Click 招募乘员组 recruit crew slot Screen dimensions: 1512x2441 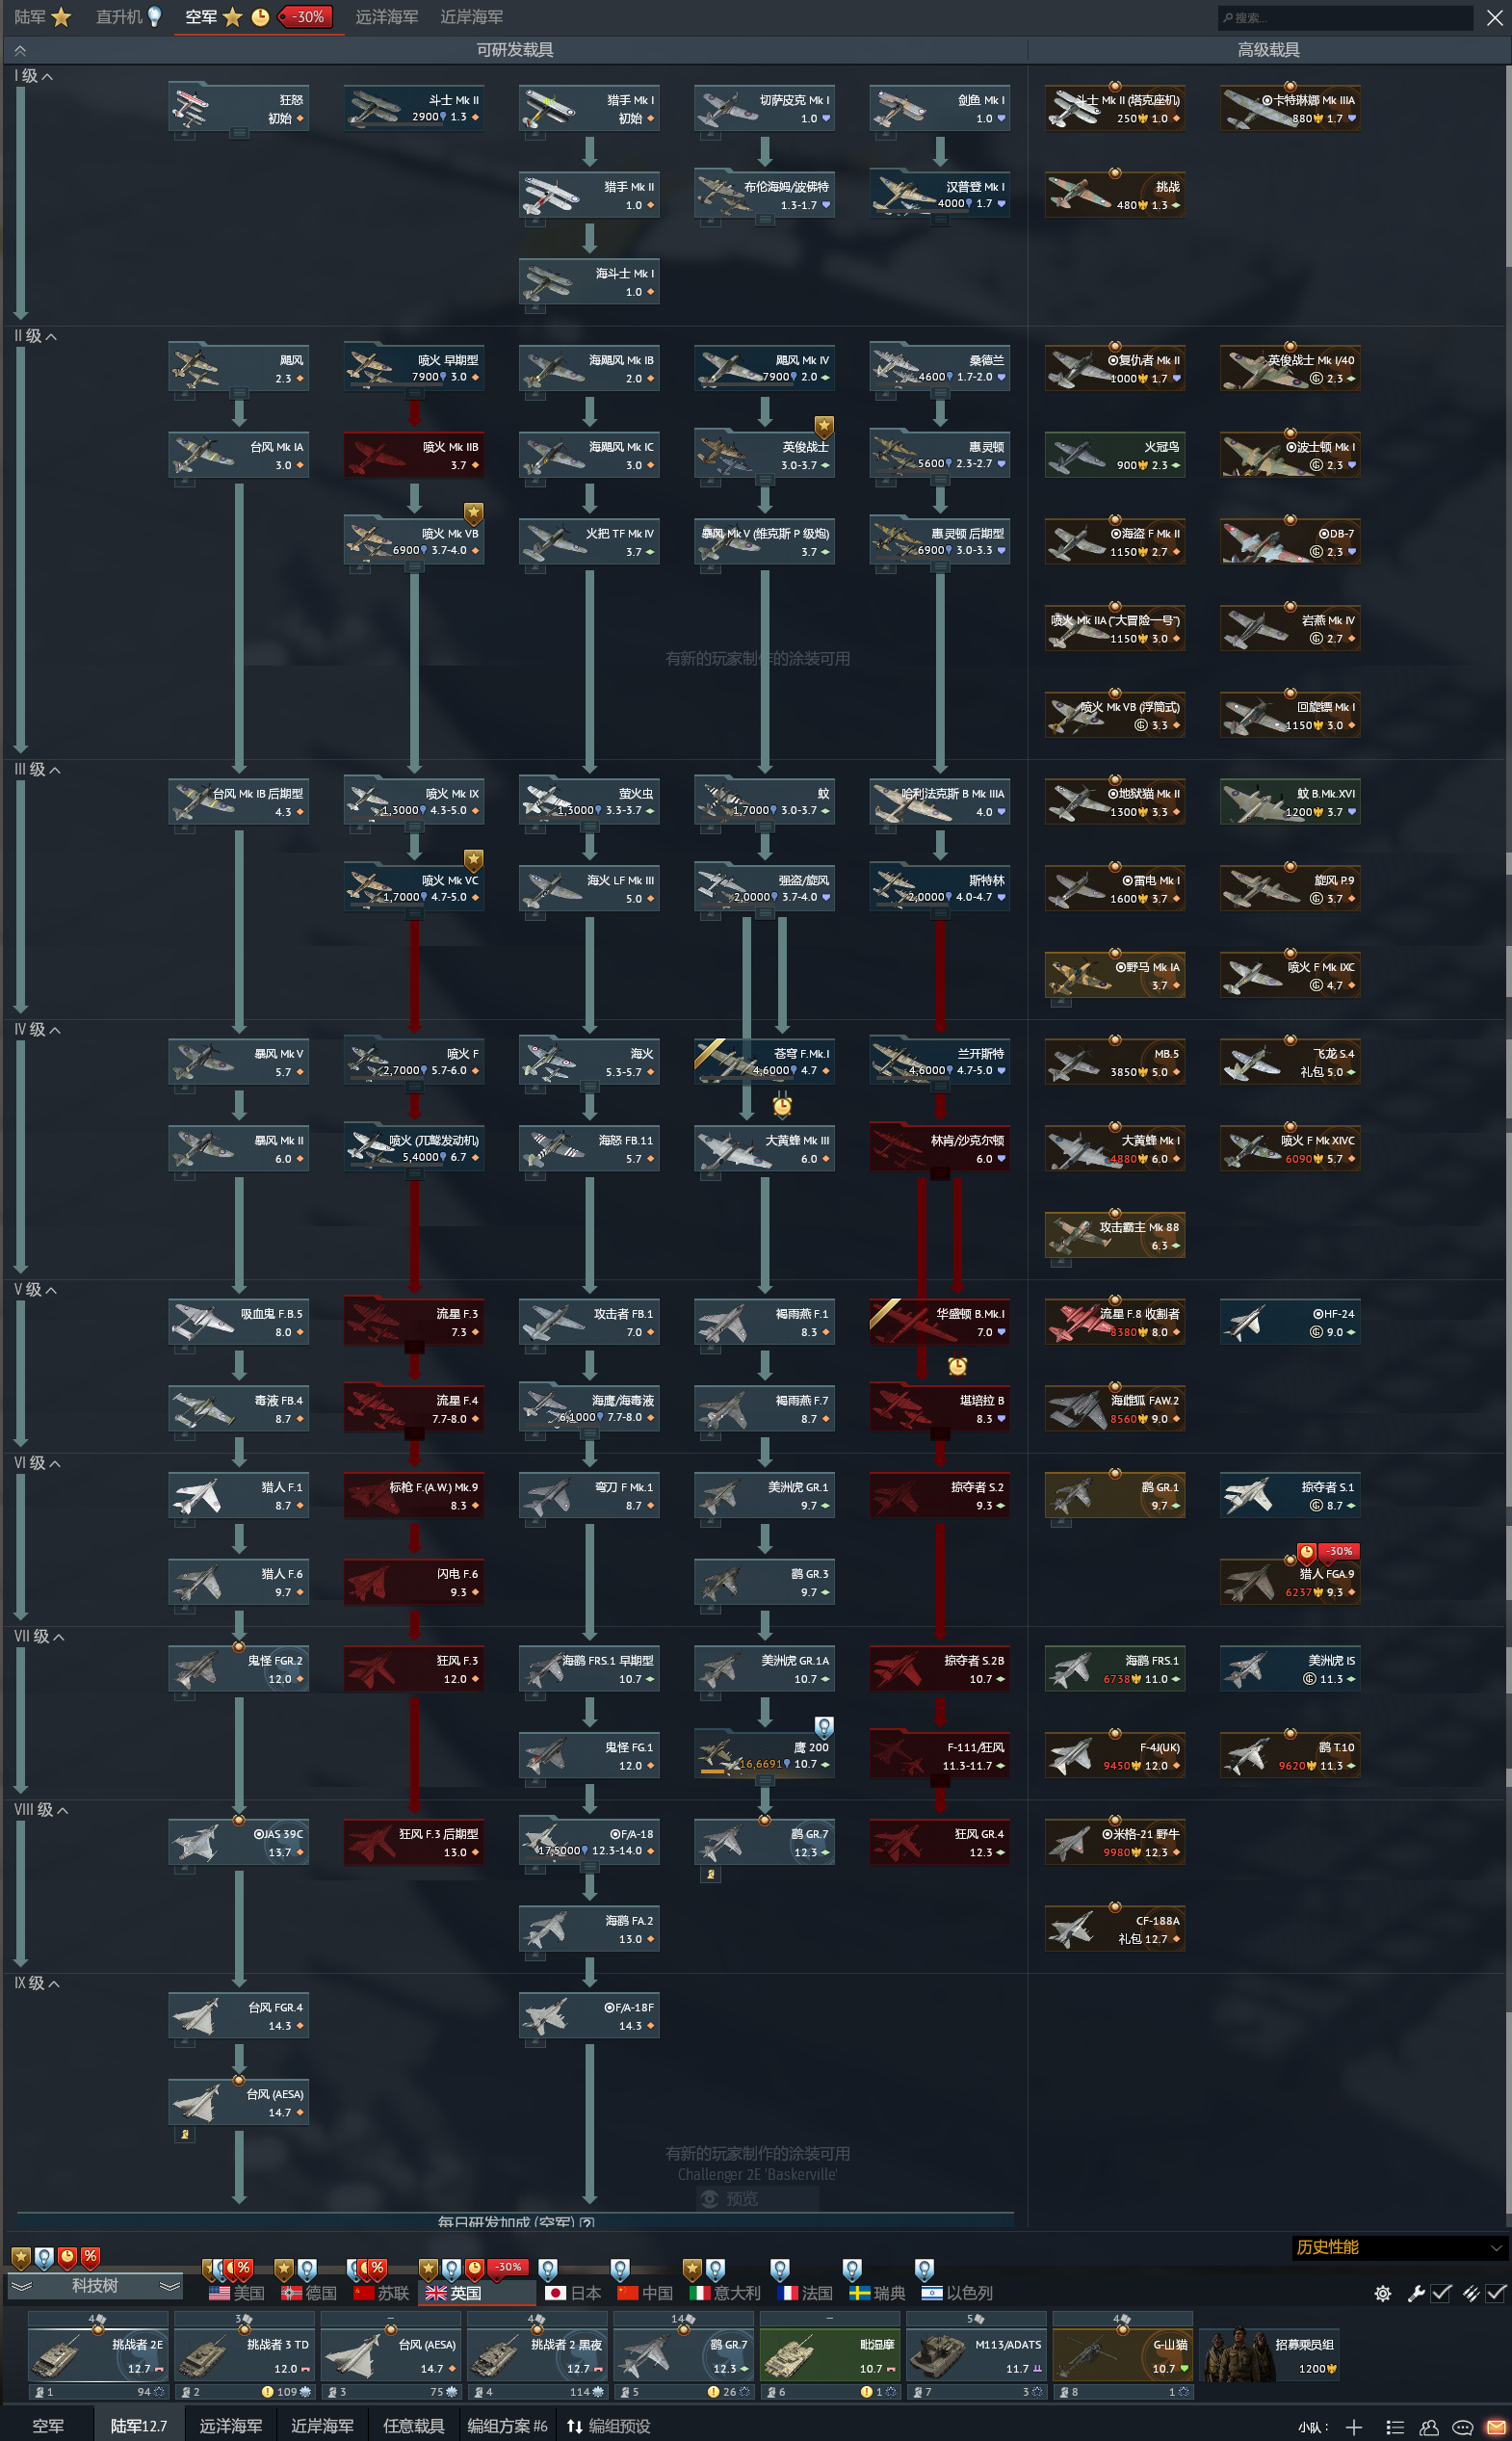[x=1270, y=2354]
